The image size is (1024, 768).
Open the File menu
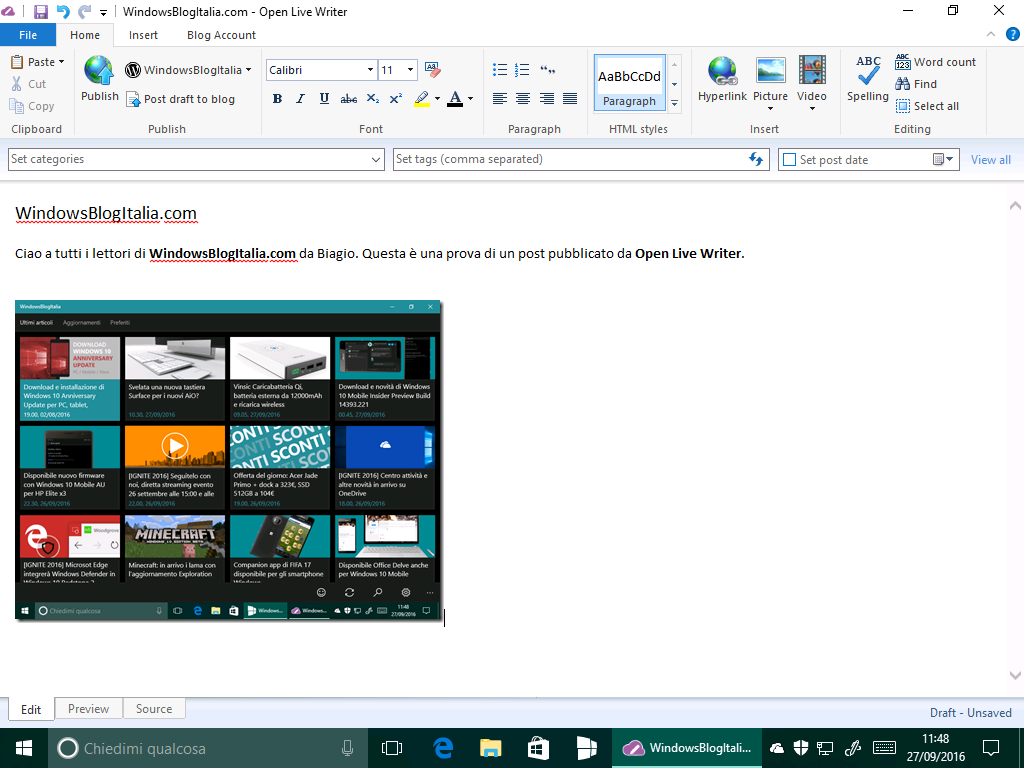(28, 35)
